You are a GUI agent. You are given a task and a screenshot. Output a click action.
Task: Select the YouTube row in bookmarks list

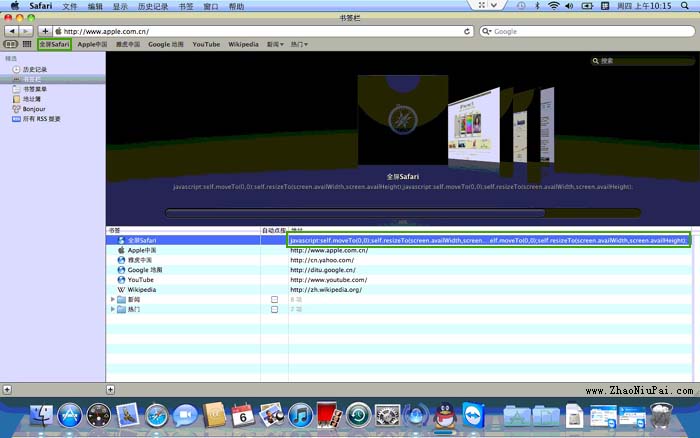[399, 280]
